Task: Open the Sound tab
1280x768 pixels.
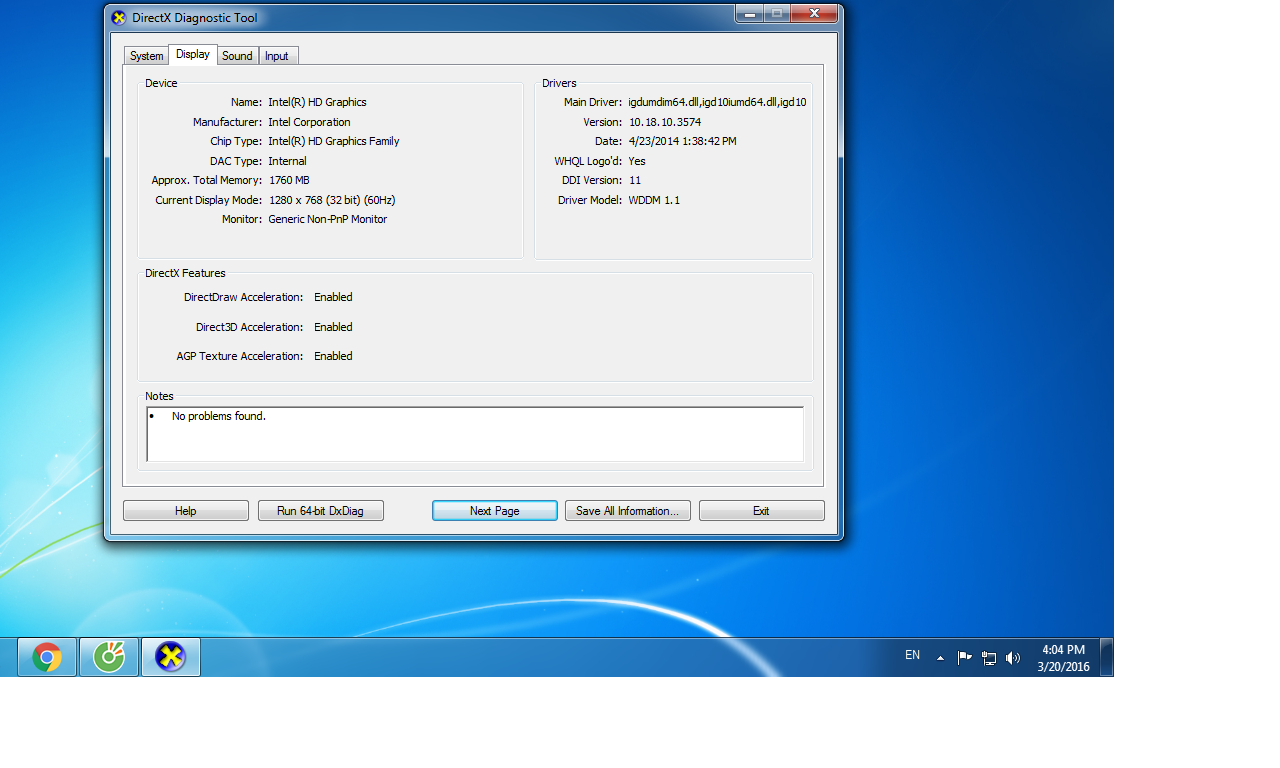Action: [x=237, y=56]
